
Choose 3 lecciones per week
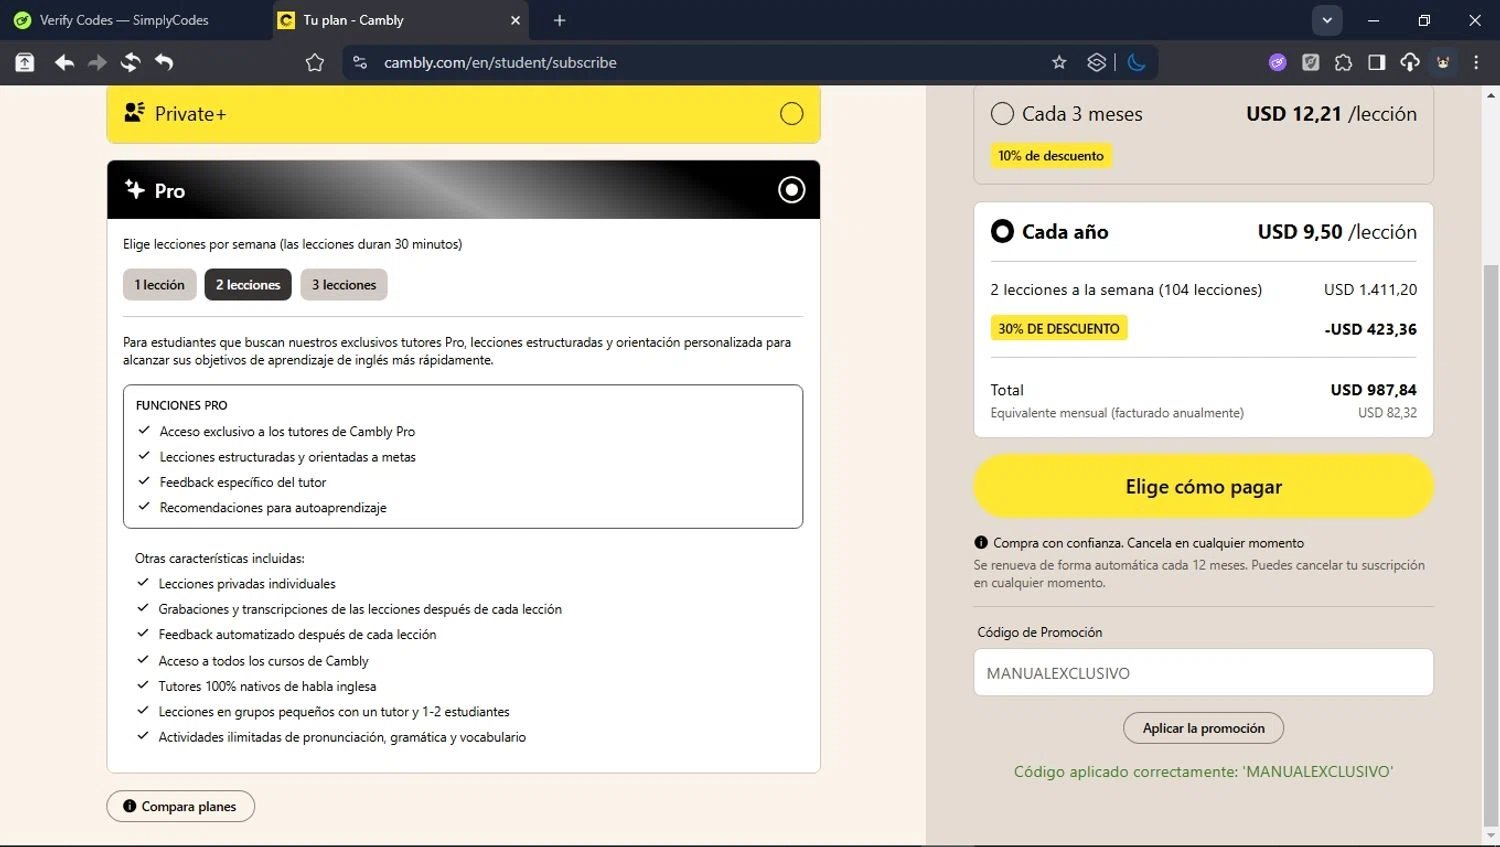pyautogui.click(x=344, y=285)
